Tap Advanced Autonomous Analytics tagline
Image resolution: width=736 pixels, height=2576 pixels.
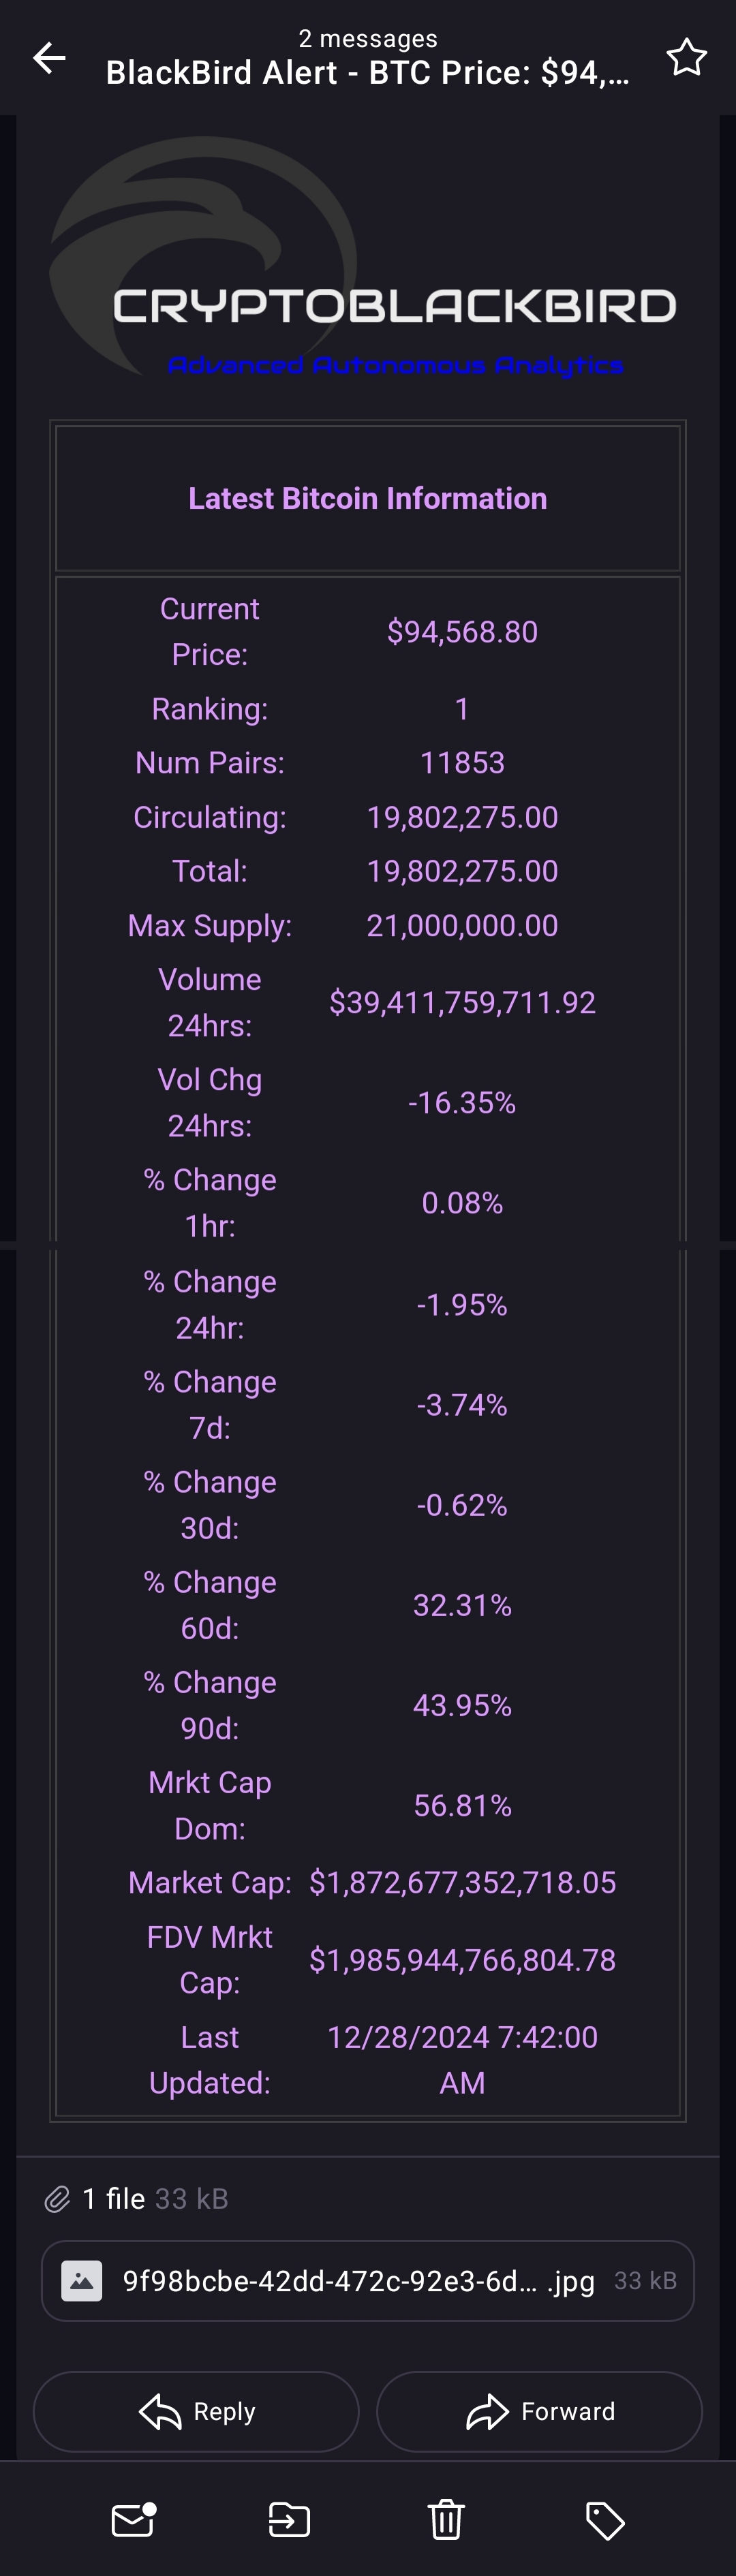coord(396,365)
